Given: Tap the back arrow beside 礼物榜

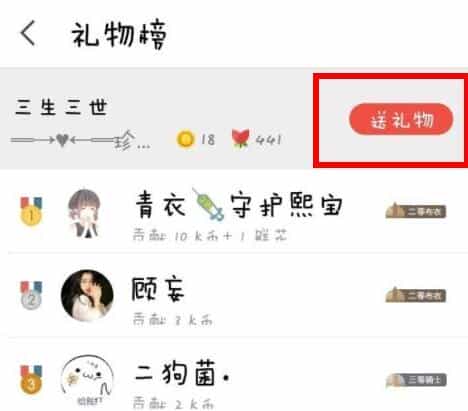Looking at the screenshot, I should (28, 33).
